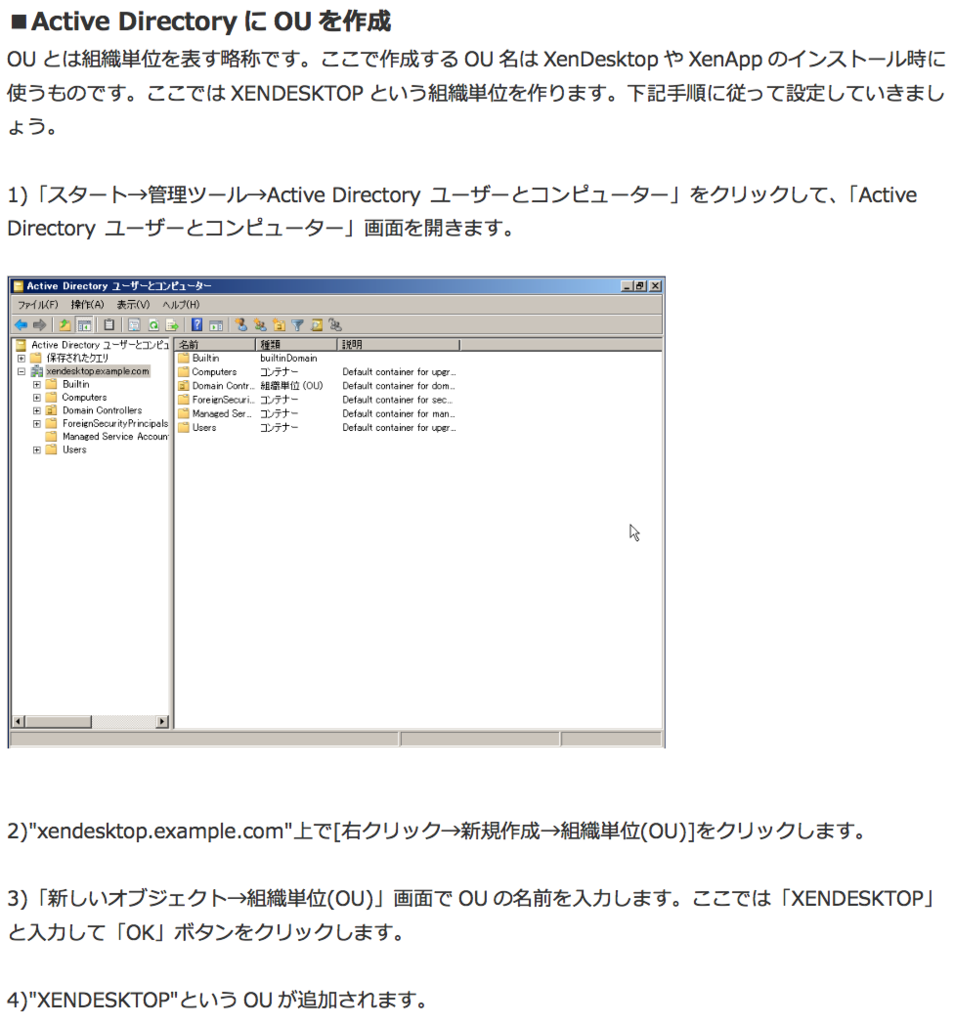Open Help with the blue question icon
954x1024 pixels.
click(x=197, y=325)
